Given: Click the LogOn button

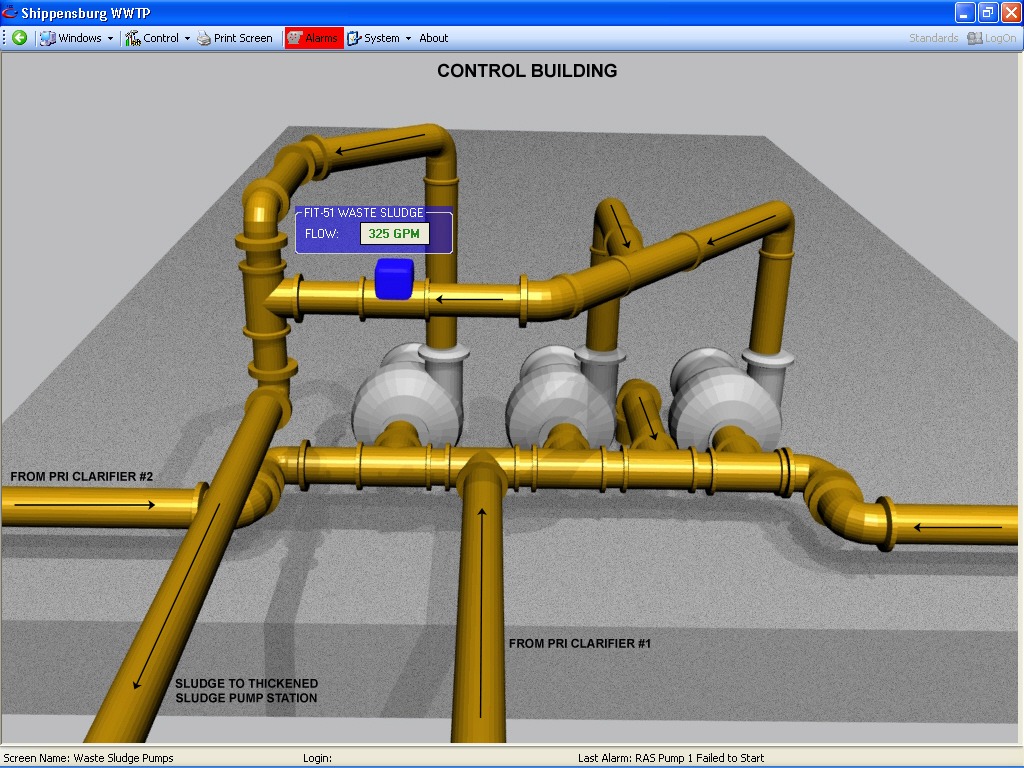Looking at the screenshot, I should [991, 38].
